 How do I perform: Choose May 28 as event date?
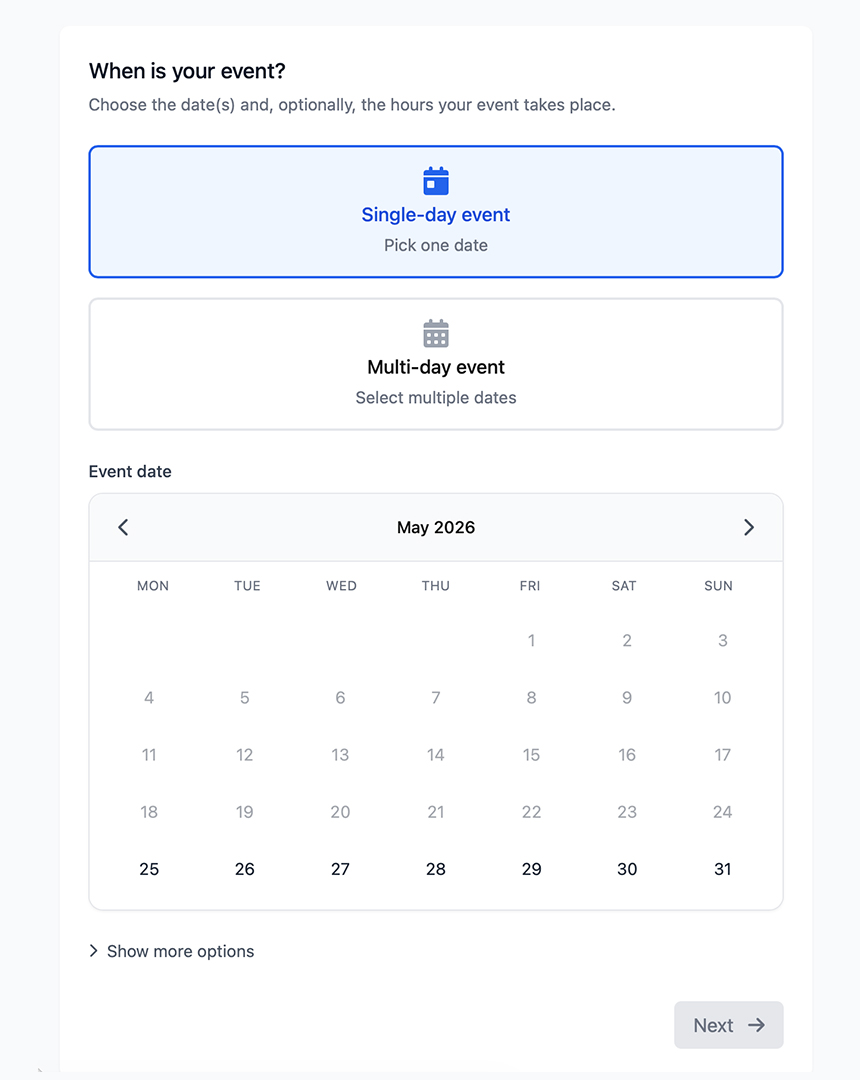tap(436, 869)
